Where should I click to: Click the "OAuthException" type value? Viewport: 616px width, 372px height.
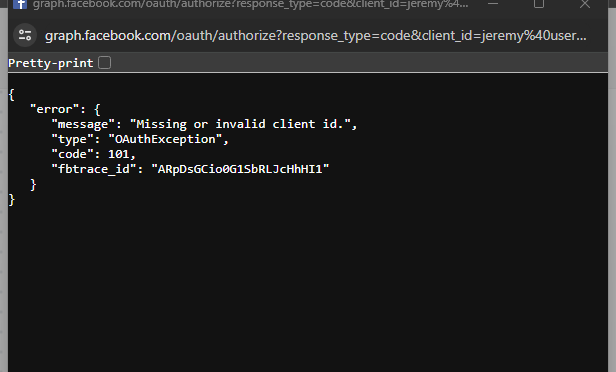[165, 139]
